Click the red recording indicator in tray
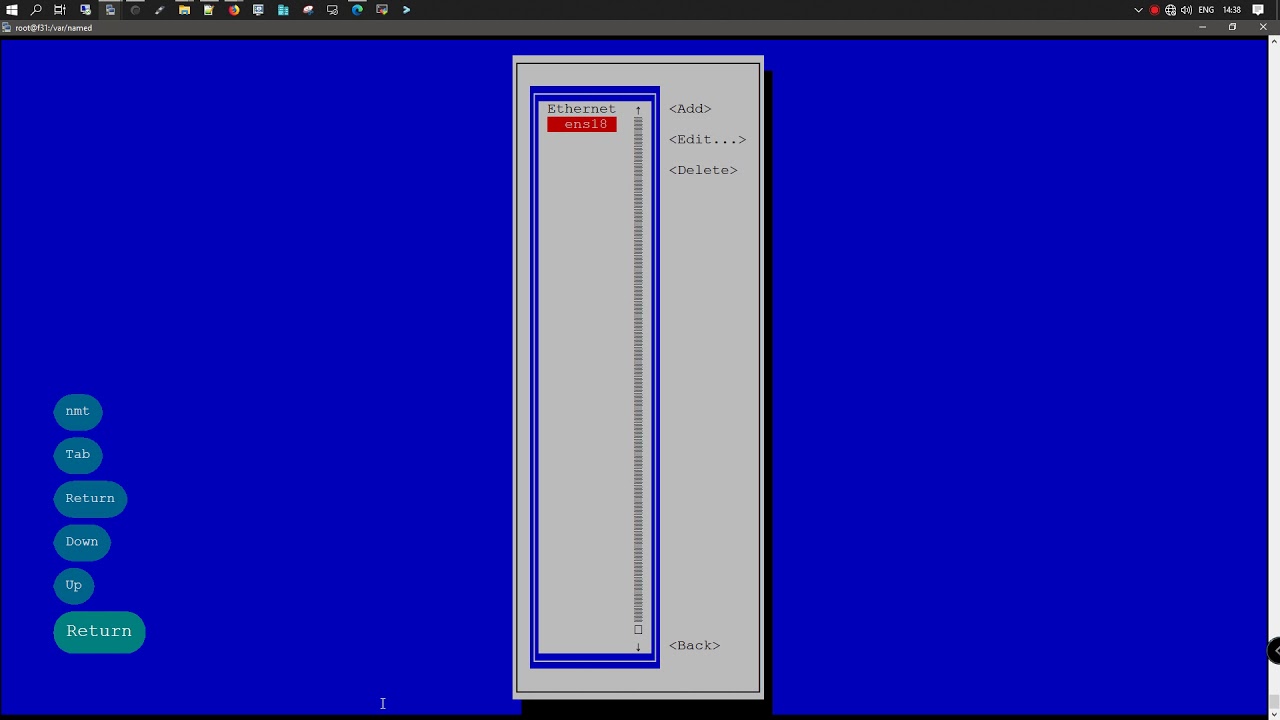This screenshot has width=1280, height=720. click(1154, 10)
